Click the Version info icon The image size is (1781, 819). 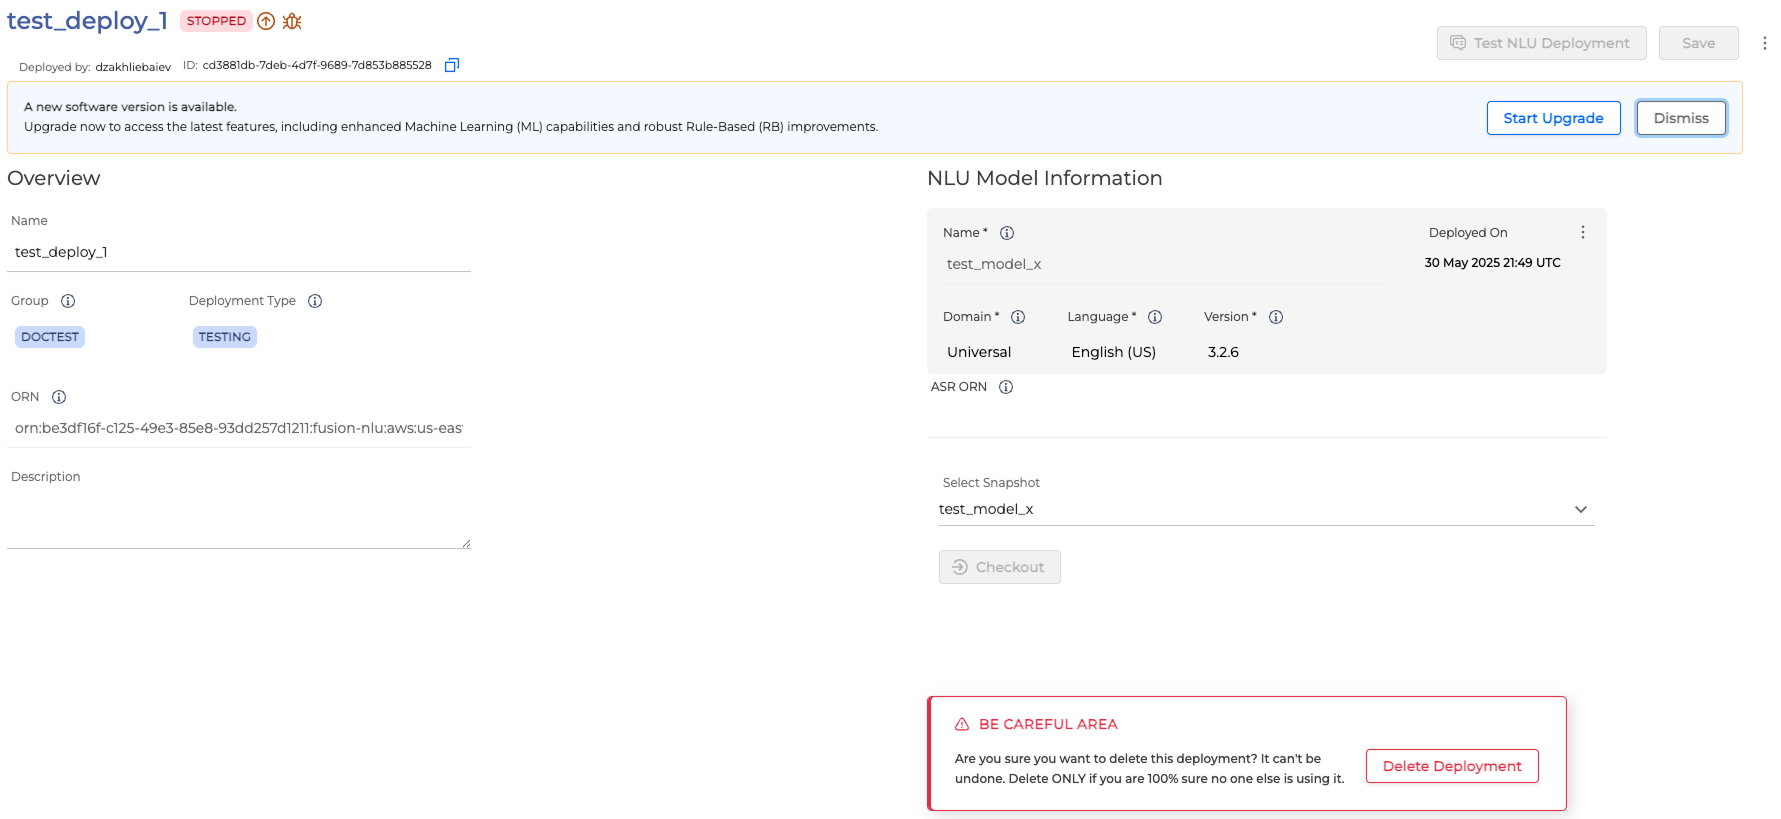pos(1276,317)
